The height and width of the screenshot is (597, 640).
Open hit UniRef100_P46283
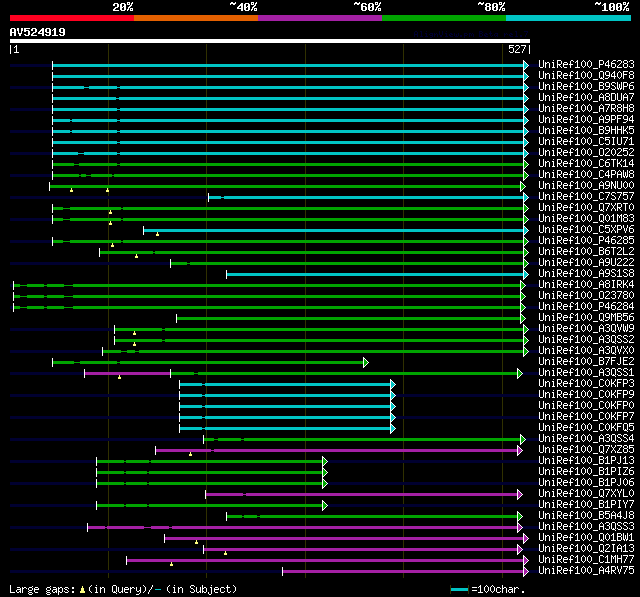click(586, 64)
